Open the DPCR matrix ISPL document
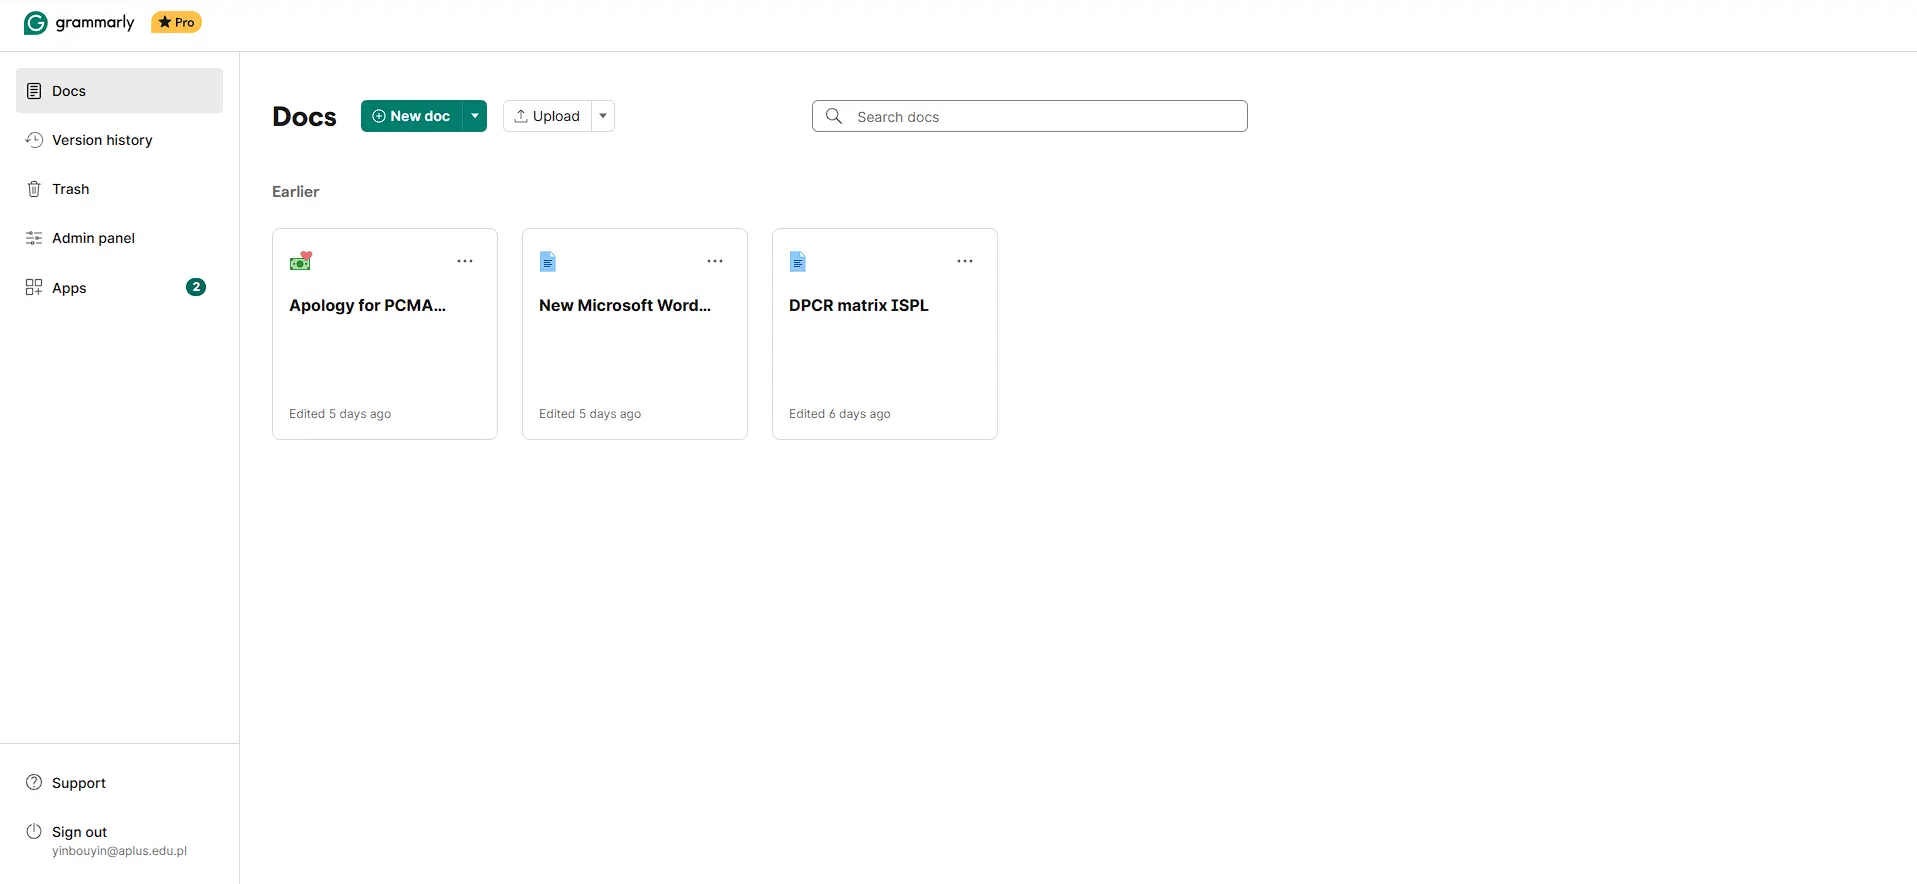Viewport: 1917px width, 884px height. pos(885,334)
